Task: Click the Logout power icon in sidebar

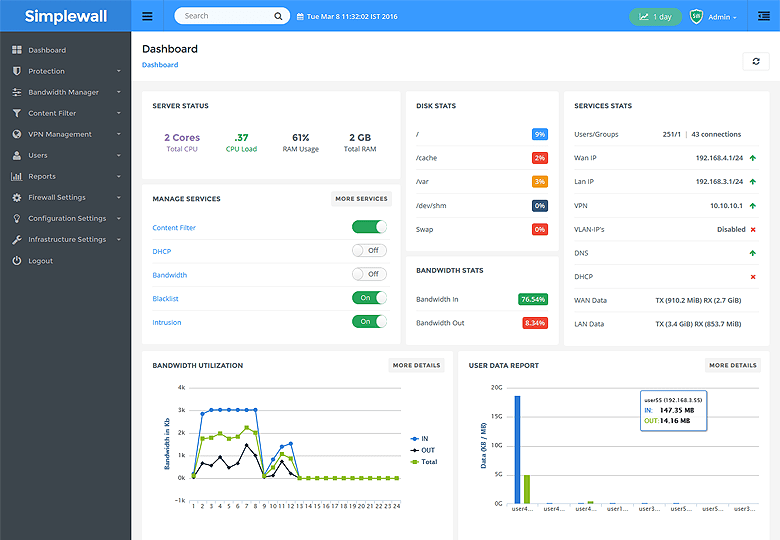Action: pos(17,261)
